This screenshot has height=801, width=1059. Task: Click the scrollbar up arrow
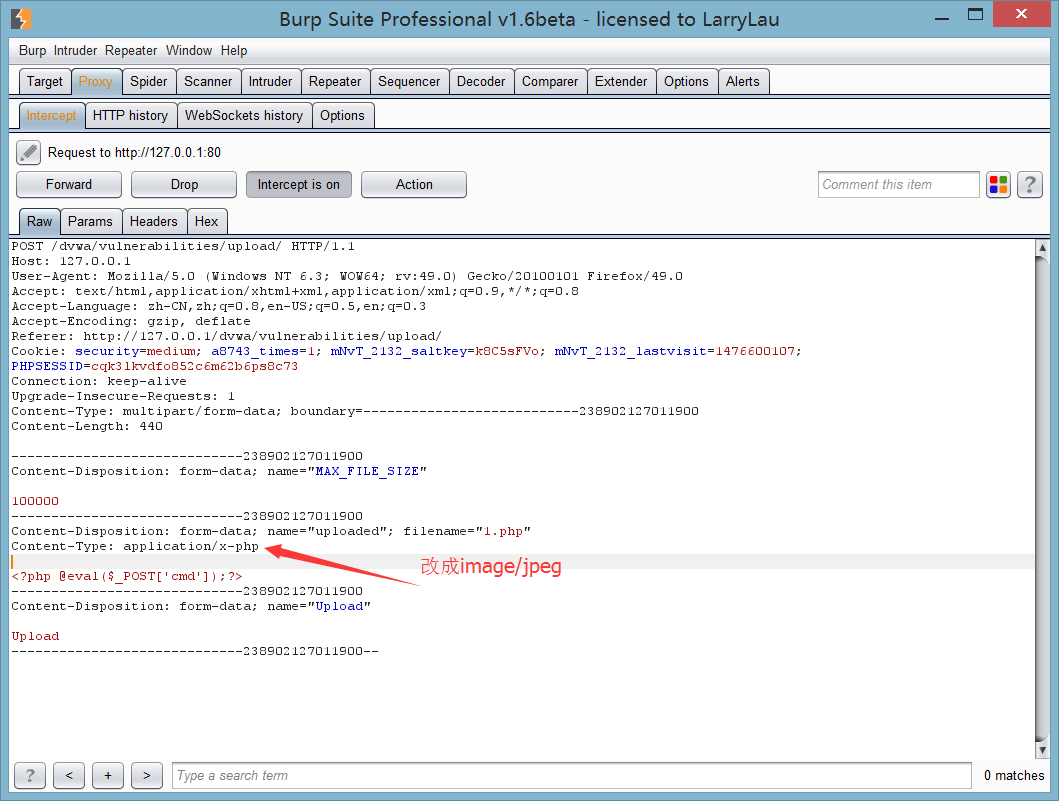[x=1042, y=247]
